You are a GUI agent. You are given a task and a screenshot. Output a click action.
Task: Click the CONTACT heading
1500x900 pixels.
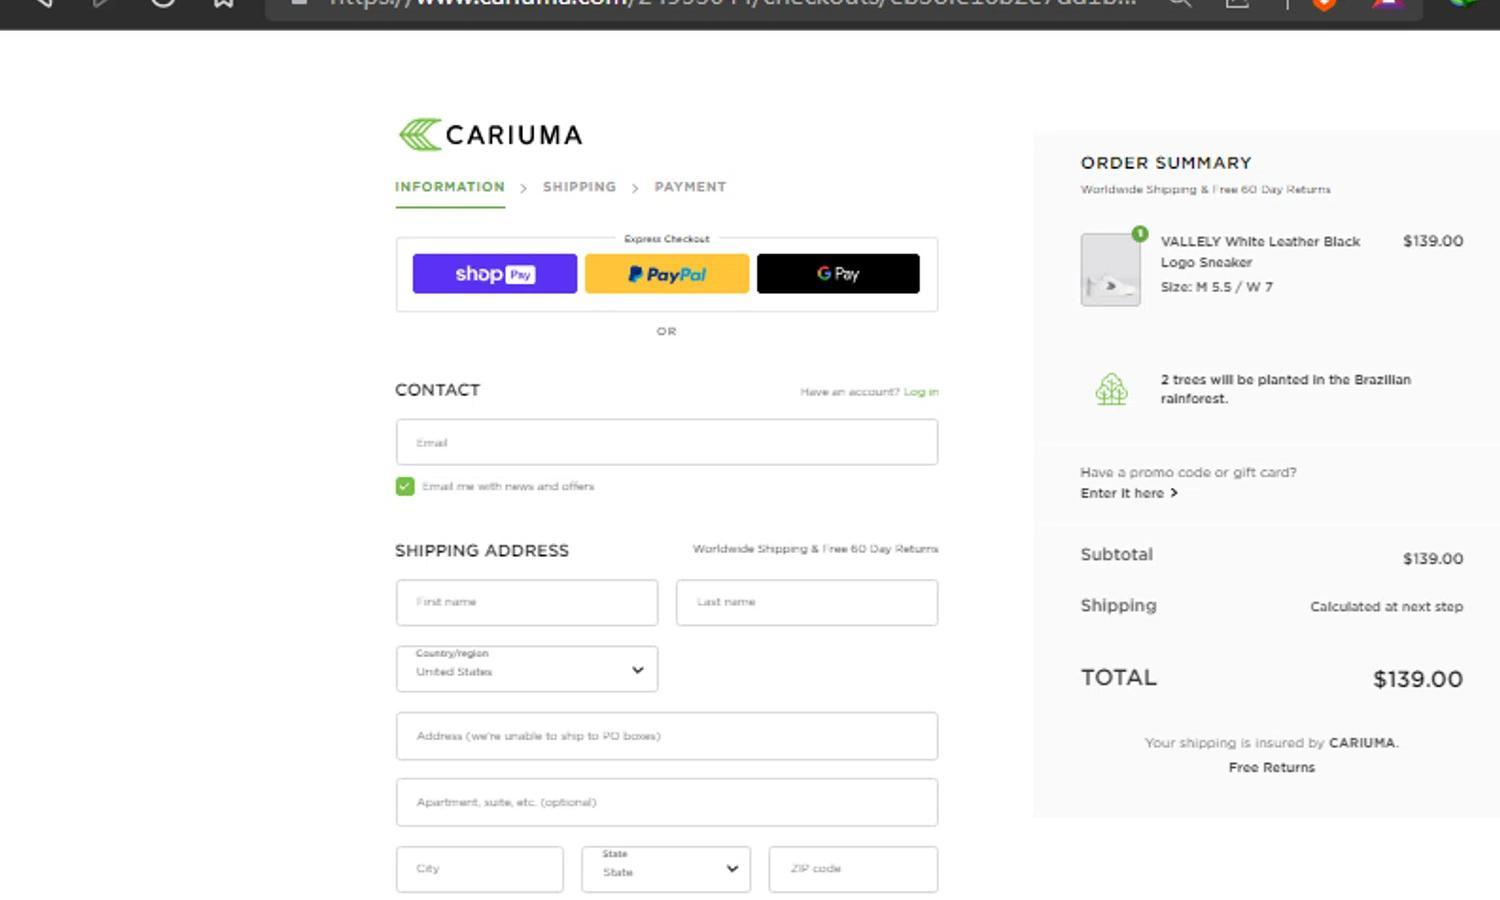pyautogui.click(x=438, y=390)
